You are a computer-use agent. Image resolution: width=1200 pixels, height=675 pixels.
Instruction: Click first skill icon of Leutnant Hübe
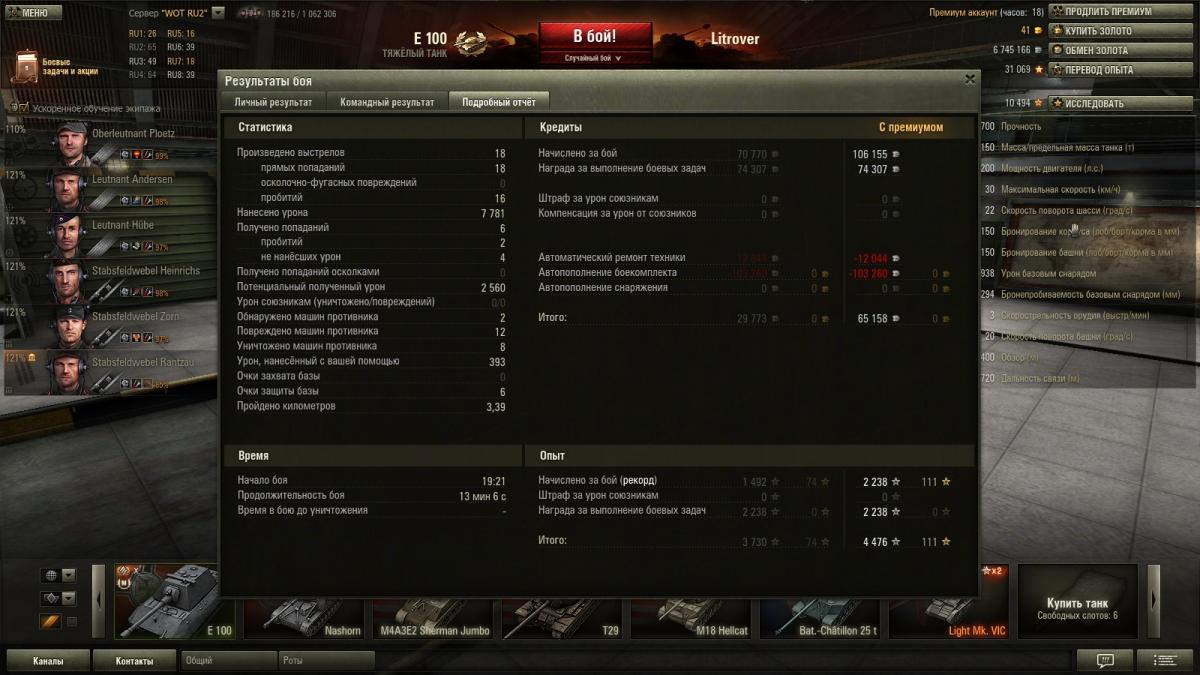click(x=125, y=247)
